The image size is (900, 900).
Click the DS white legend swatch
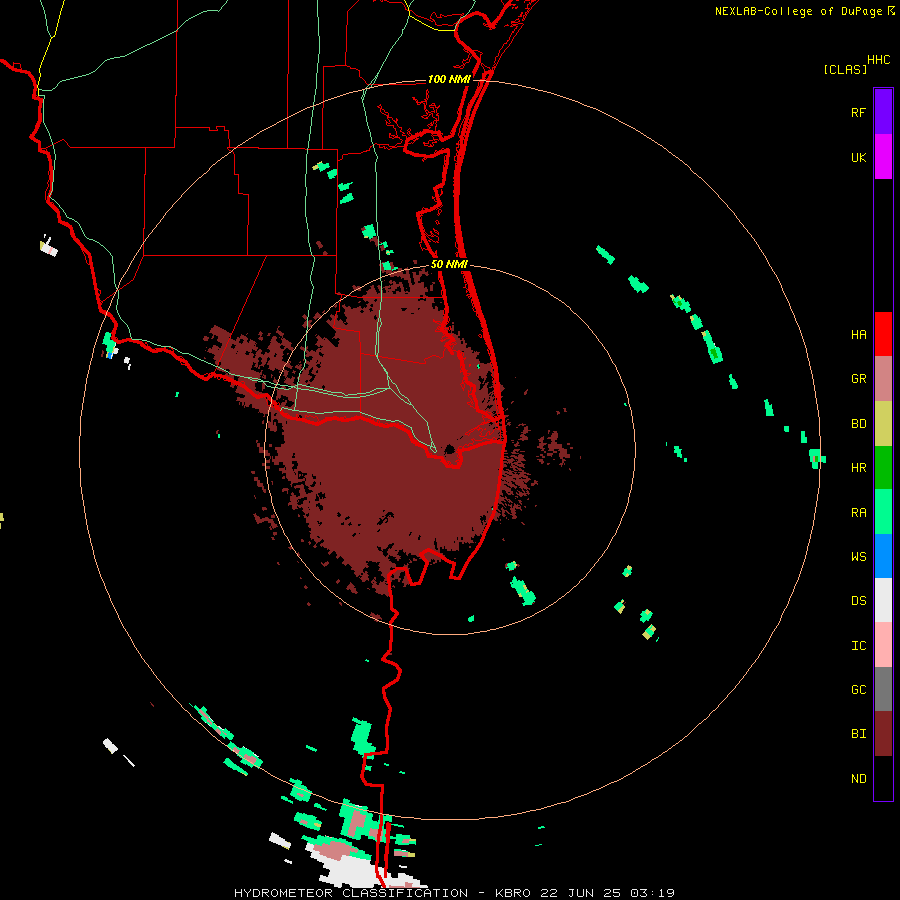tap(883, 600)
